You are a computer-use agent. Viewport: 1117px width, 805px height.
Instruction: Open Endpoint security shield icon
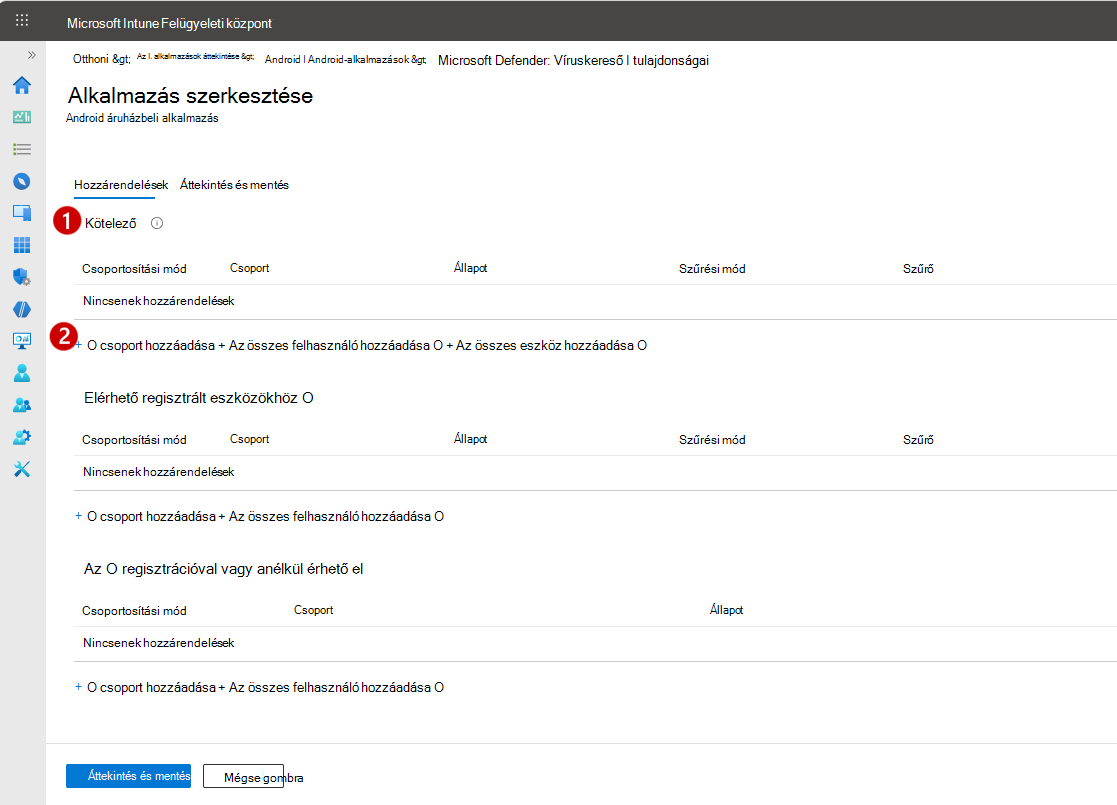point(22,277)
